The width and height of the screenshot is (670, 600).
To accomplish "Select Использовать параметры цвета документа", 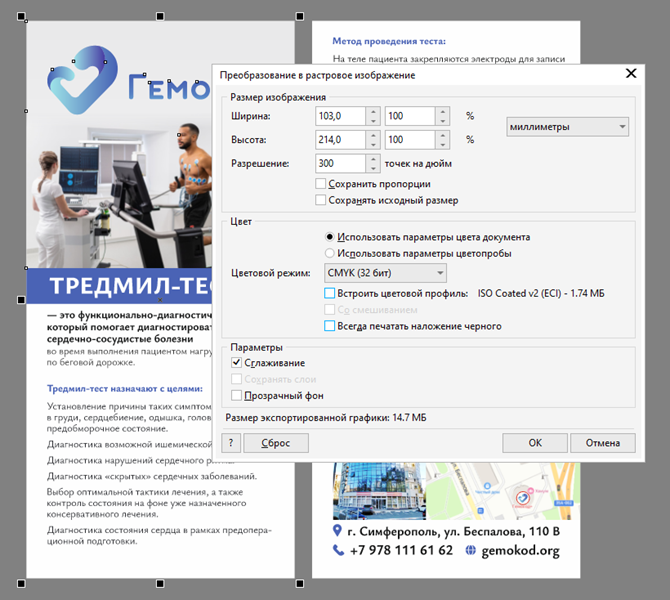I will pyautogui.click(x=329, y=237).
